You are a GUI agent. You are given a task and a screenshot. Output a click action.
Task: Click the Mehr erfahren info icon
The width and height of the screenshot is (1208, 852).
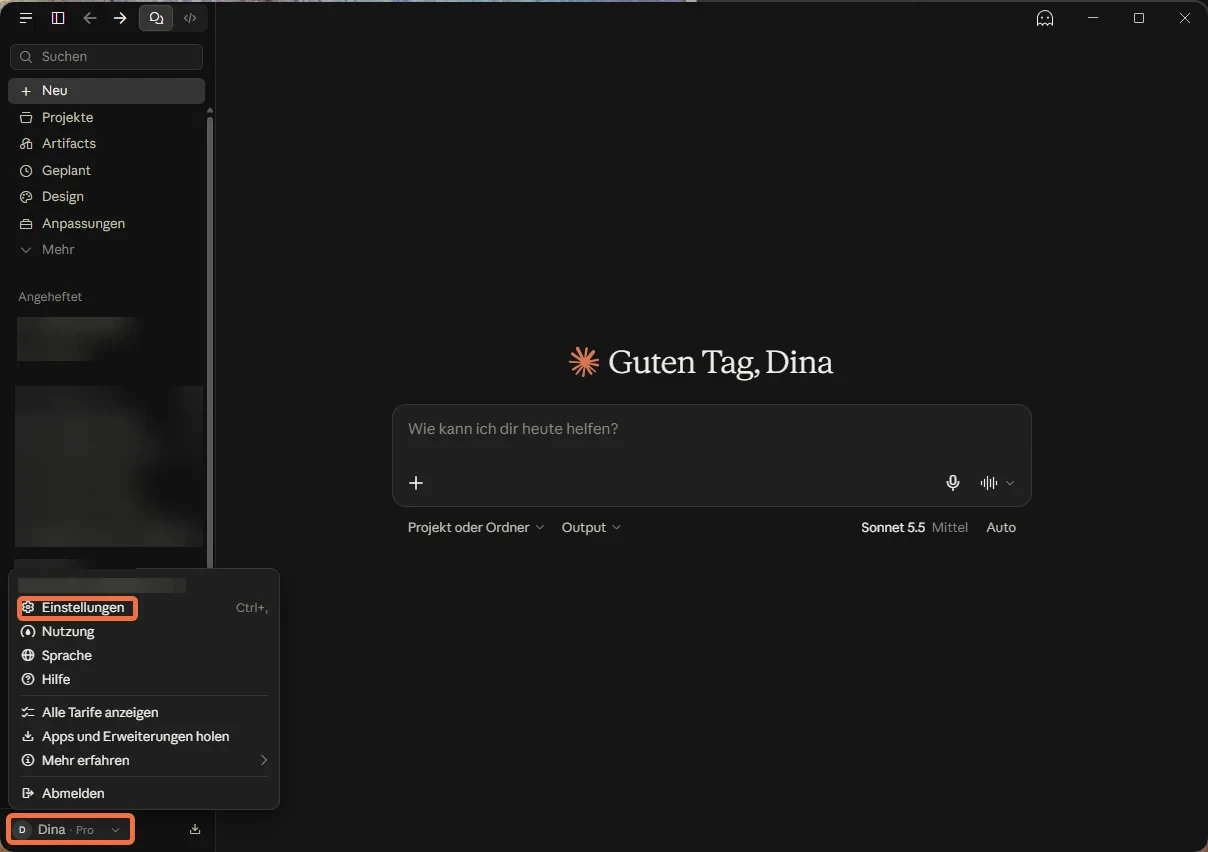tap(28, 760)
